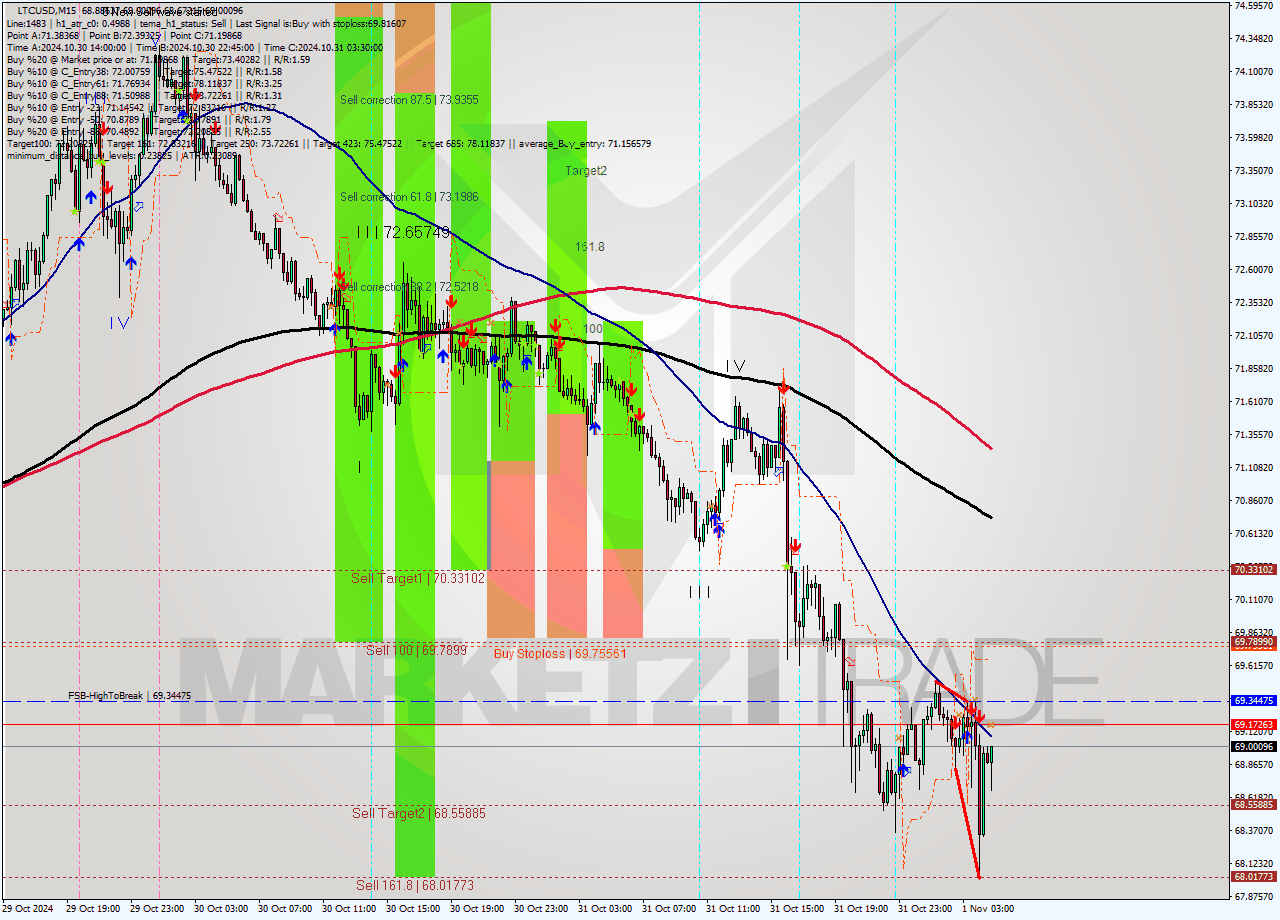Image resolution: width=1280 pixels, height=920 pixels.
Task: Select the 'Buy Stoploss | 69.75561' label
Action: pos(560,653)
